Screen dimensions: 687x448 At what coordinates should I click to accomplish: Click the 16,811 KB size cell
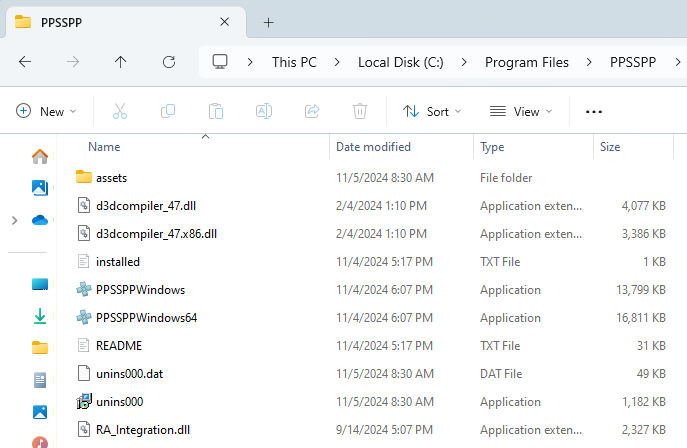(641, 317)
